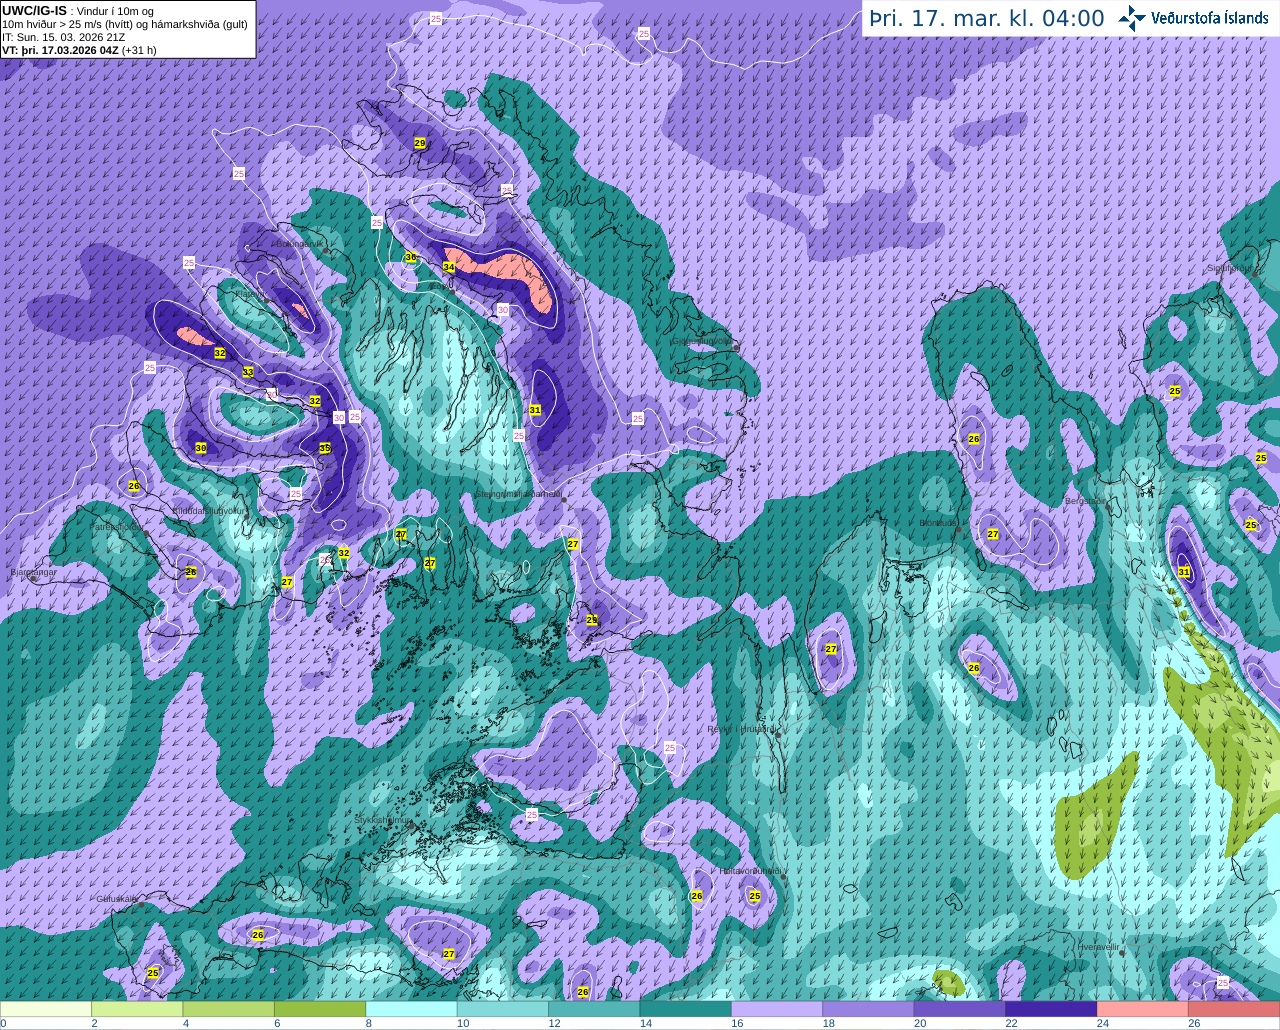Select the date header Þri. 17. mar. kl. 04:00
Viewport: 1280px width, 1030px height.
[x=987, y=18]
